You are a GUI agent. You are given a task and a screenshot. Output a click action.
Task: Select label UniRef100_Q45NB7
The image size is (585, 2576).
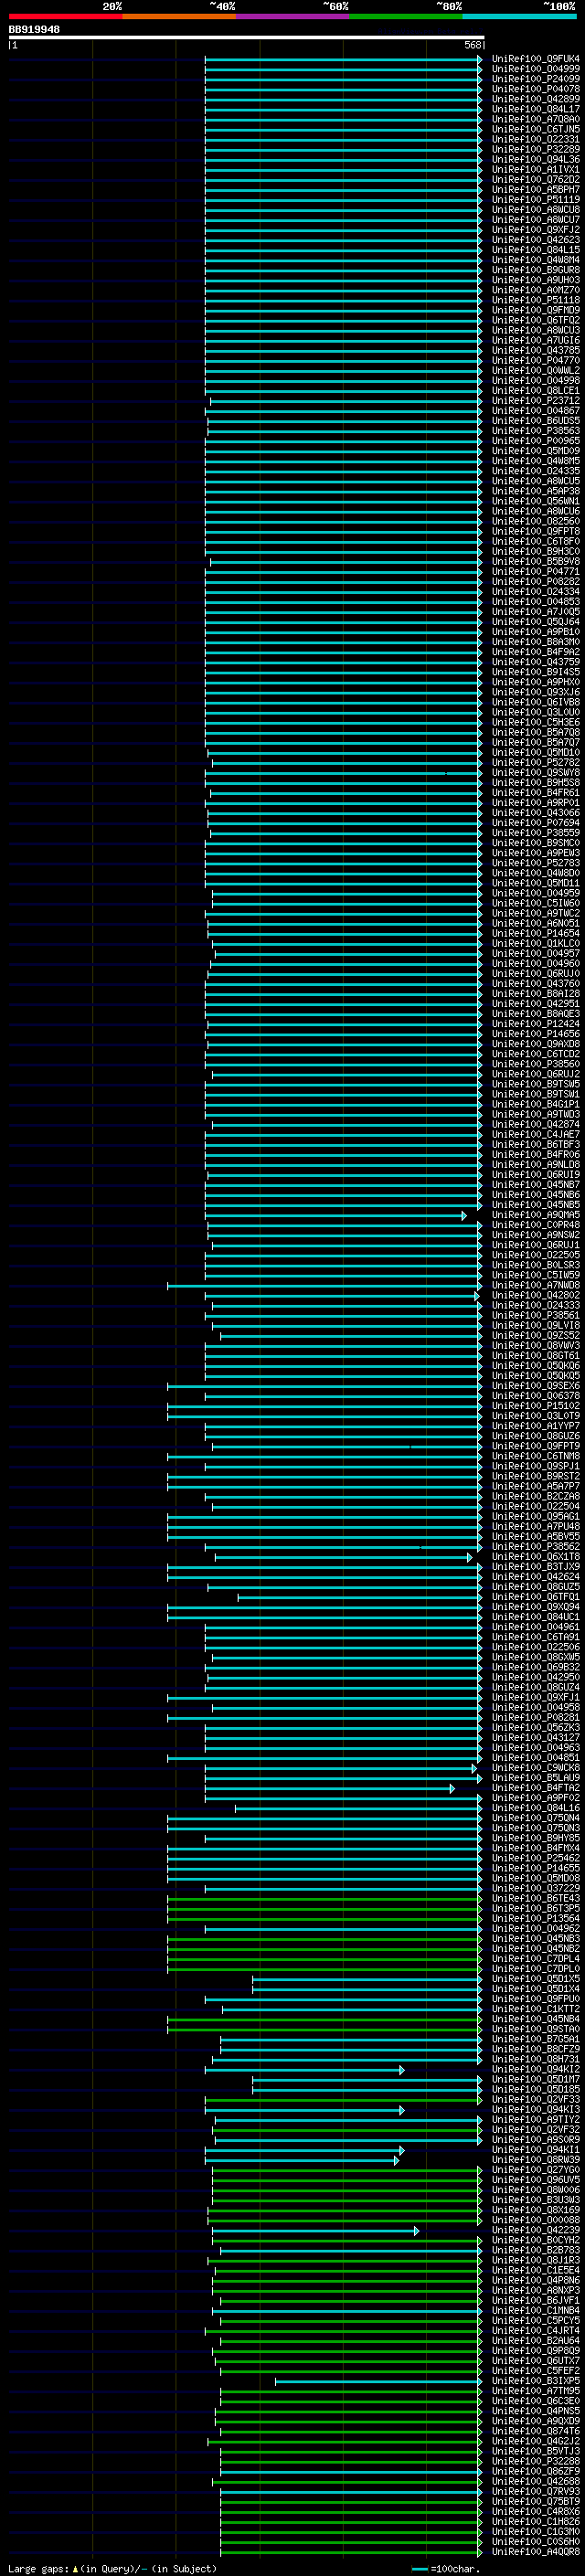pos(536,1185)
